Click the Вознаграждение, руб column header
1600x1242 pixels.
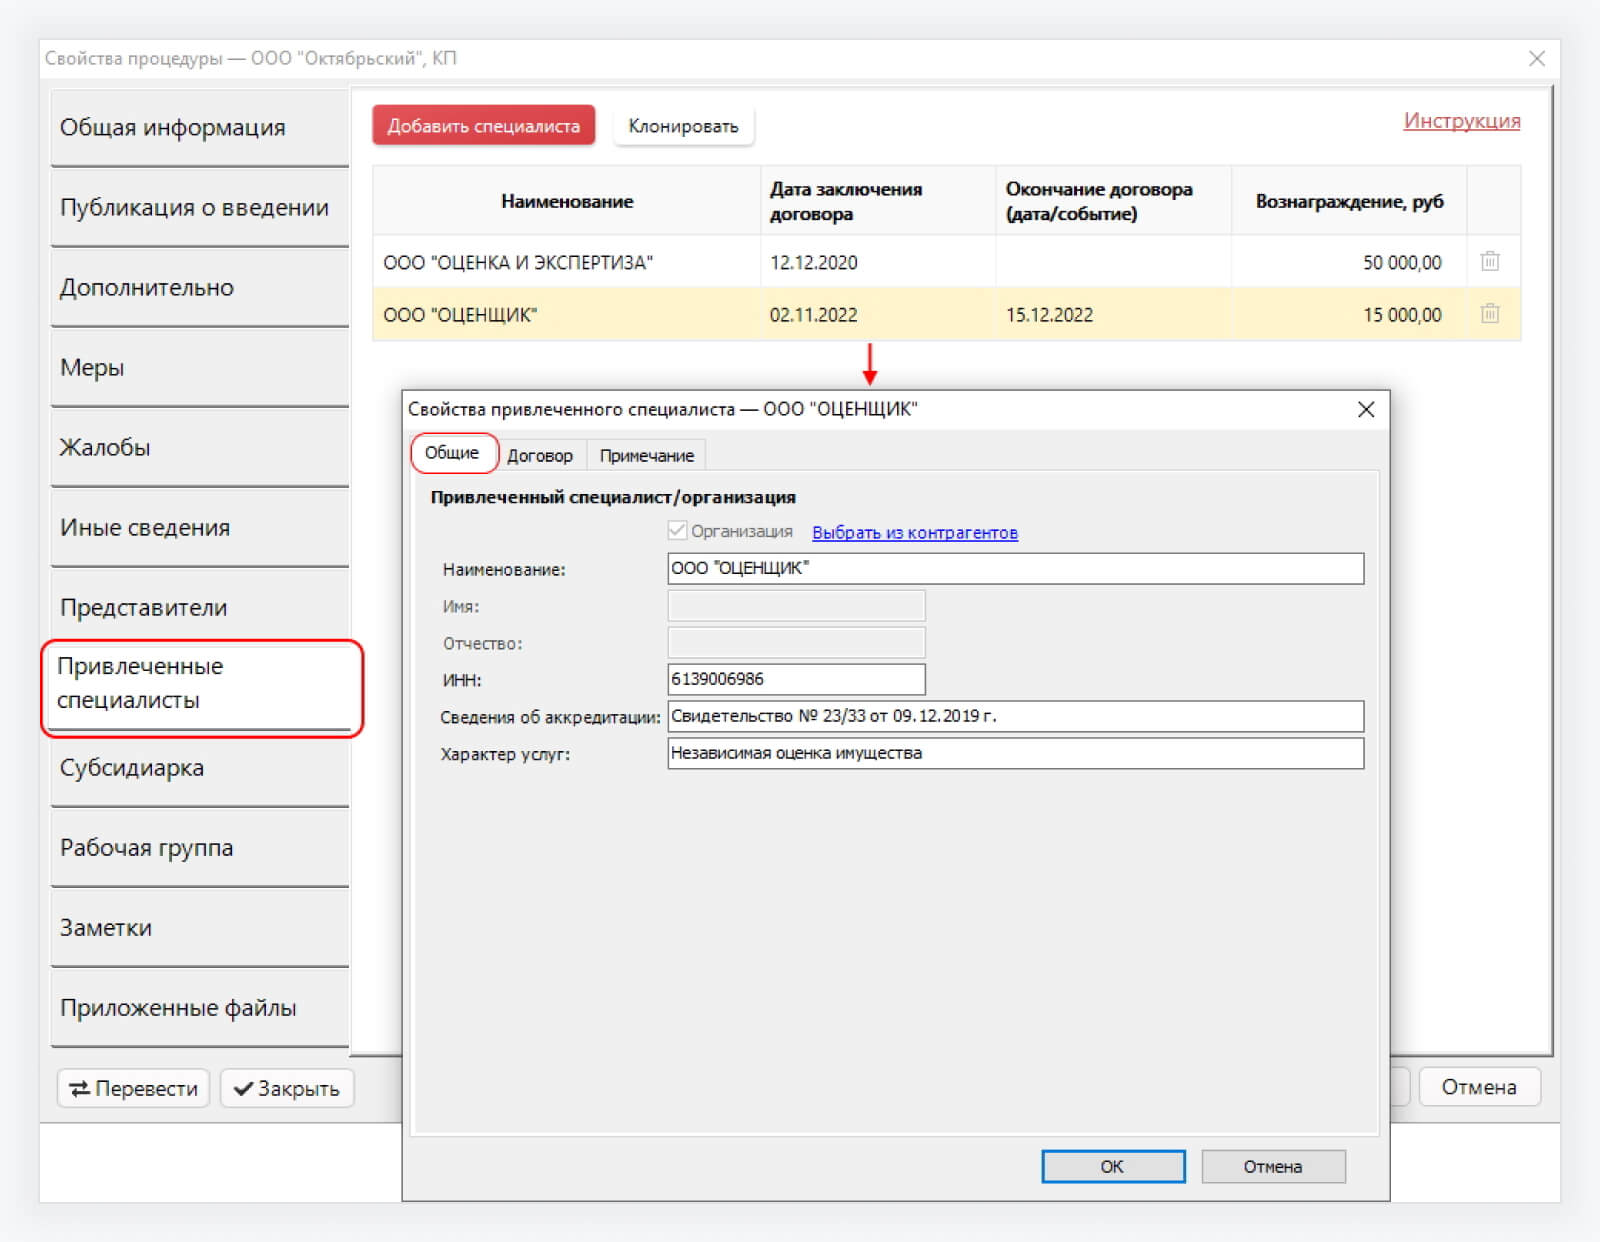1349,201
